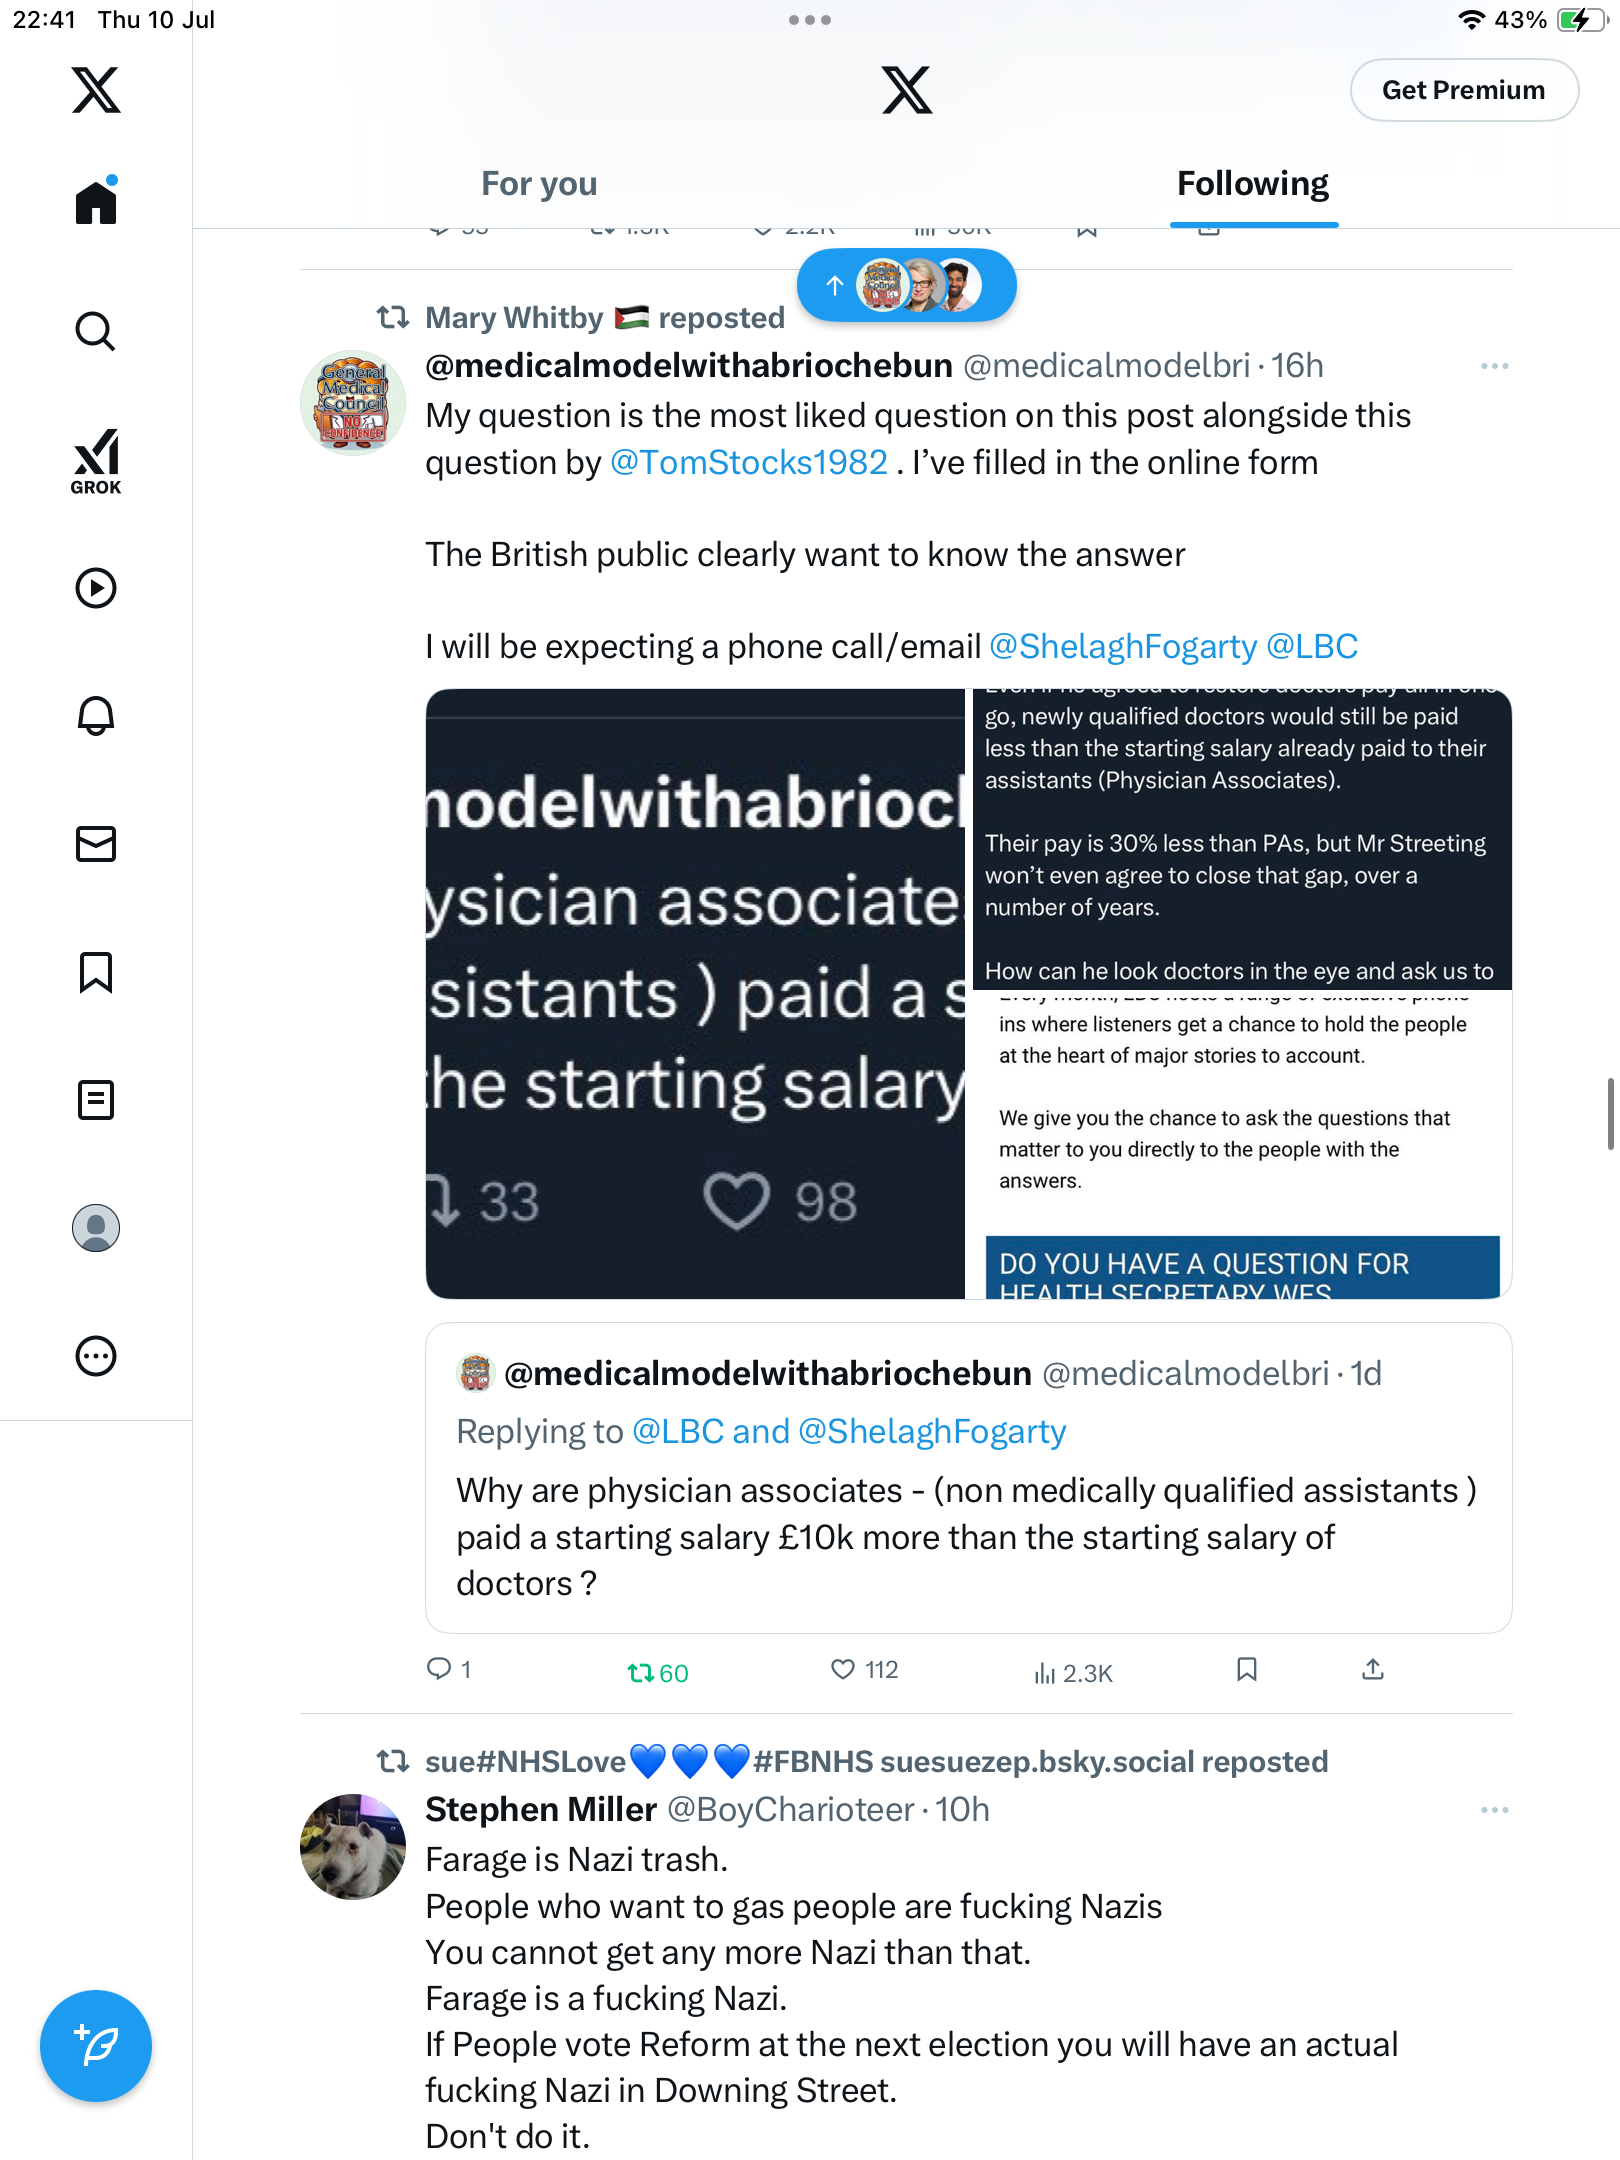Click the Get Premium button
The width and height of the screenshot is (1620, 2160).
click(1464, 90)
